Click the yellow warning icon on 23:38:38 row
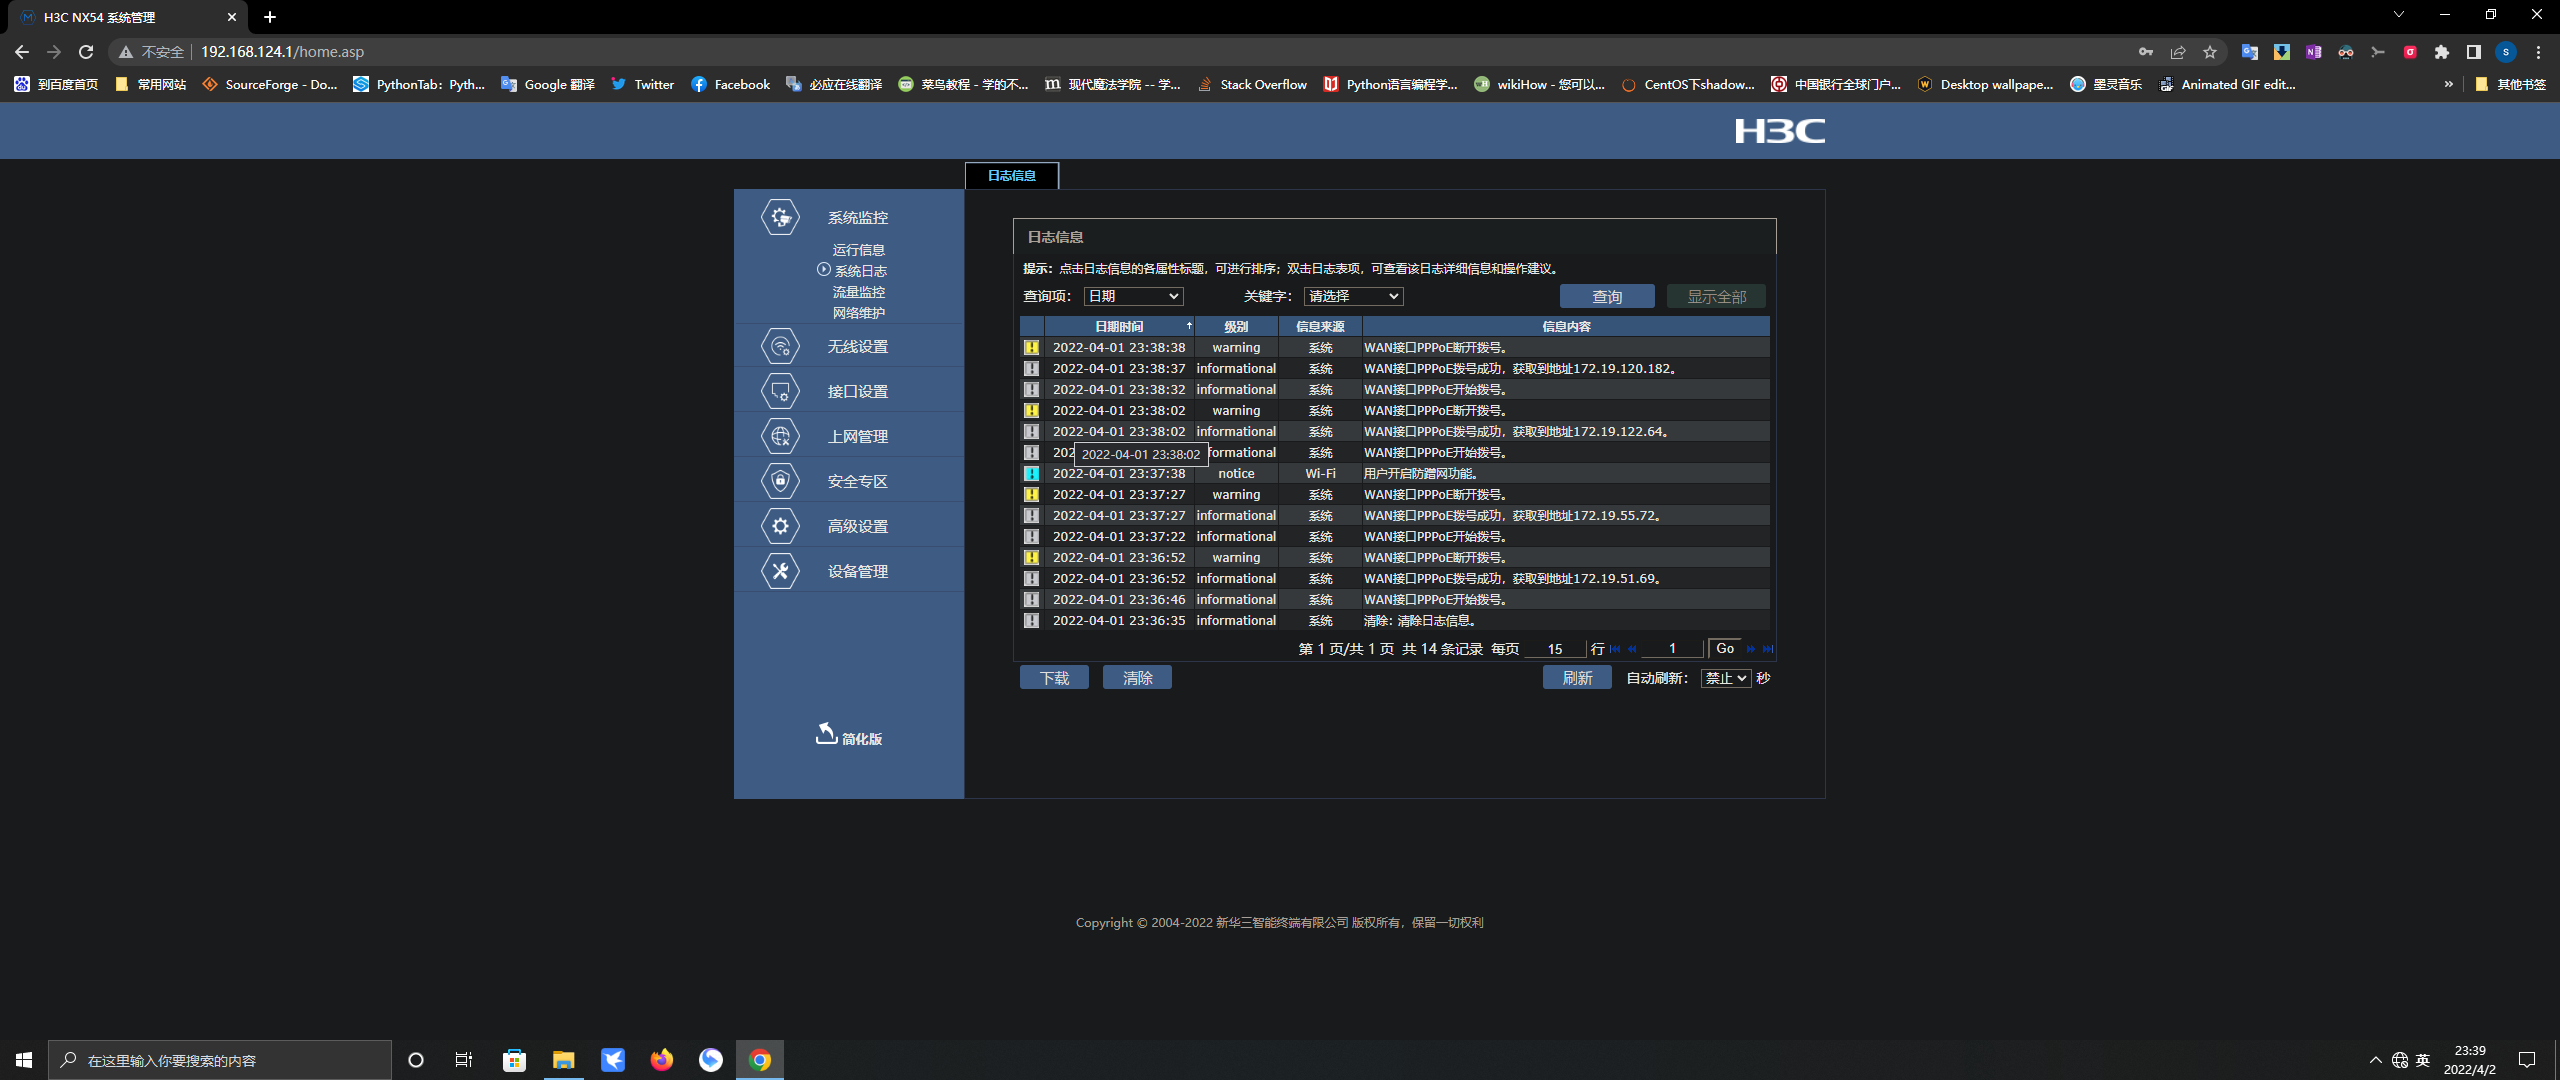The width and height of the screenshot is (2560, 1080). (x=1031, y=348)
